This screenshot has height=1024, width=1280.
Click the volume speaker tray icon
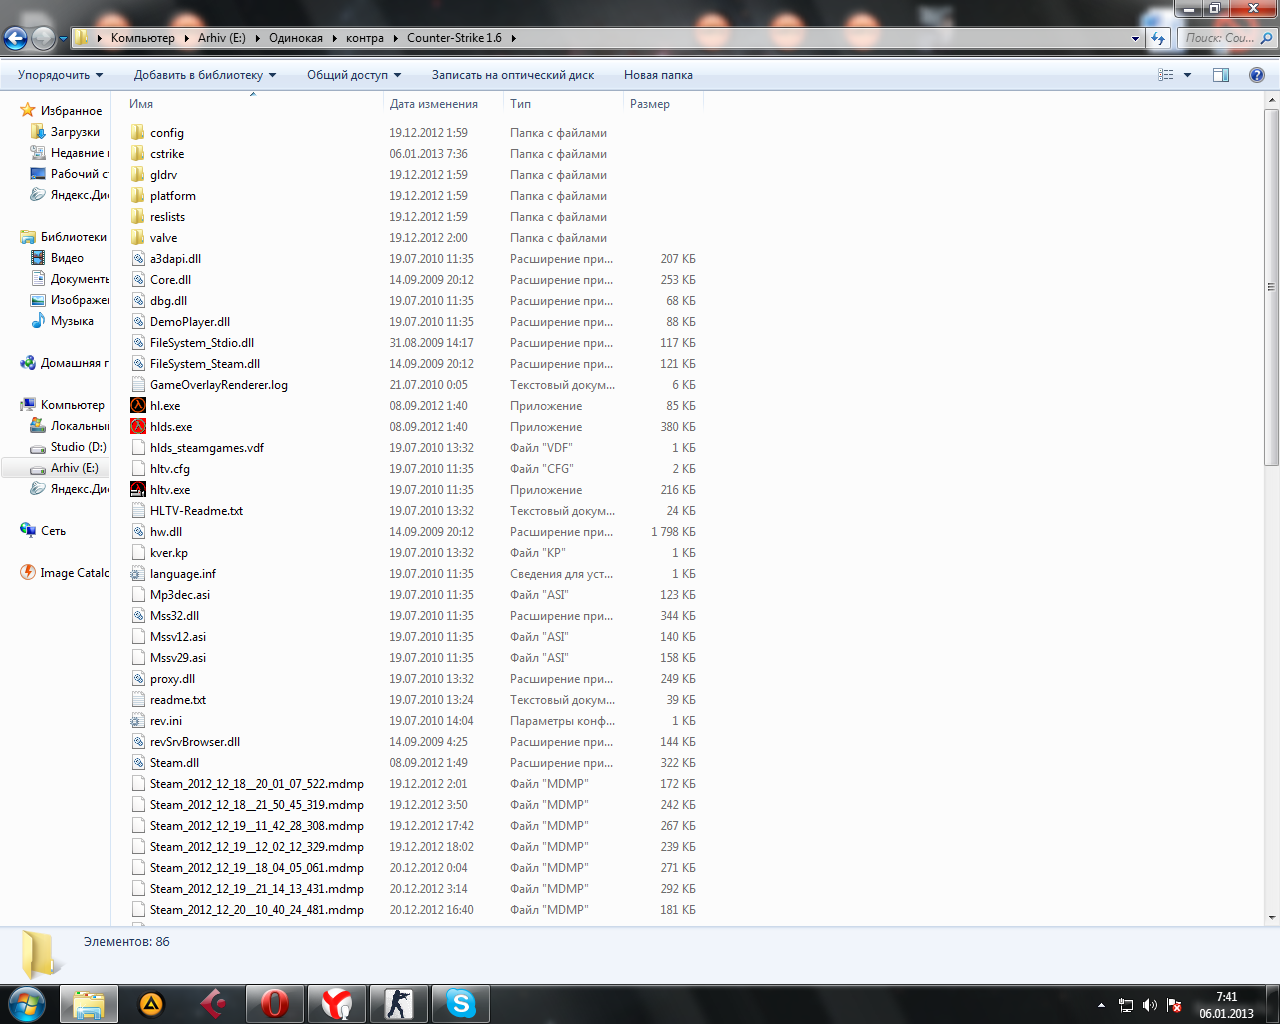(1150, 1005)
